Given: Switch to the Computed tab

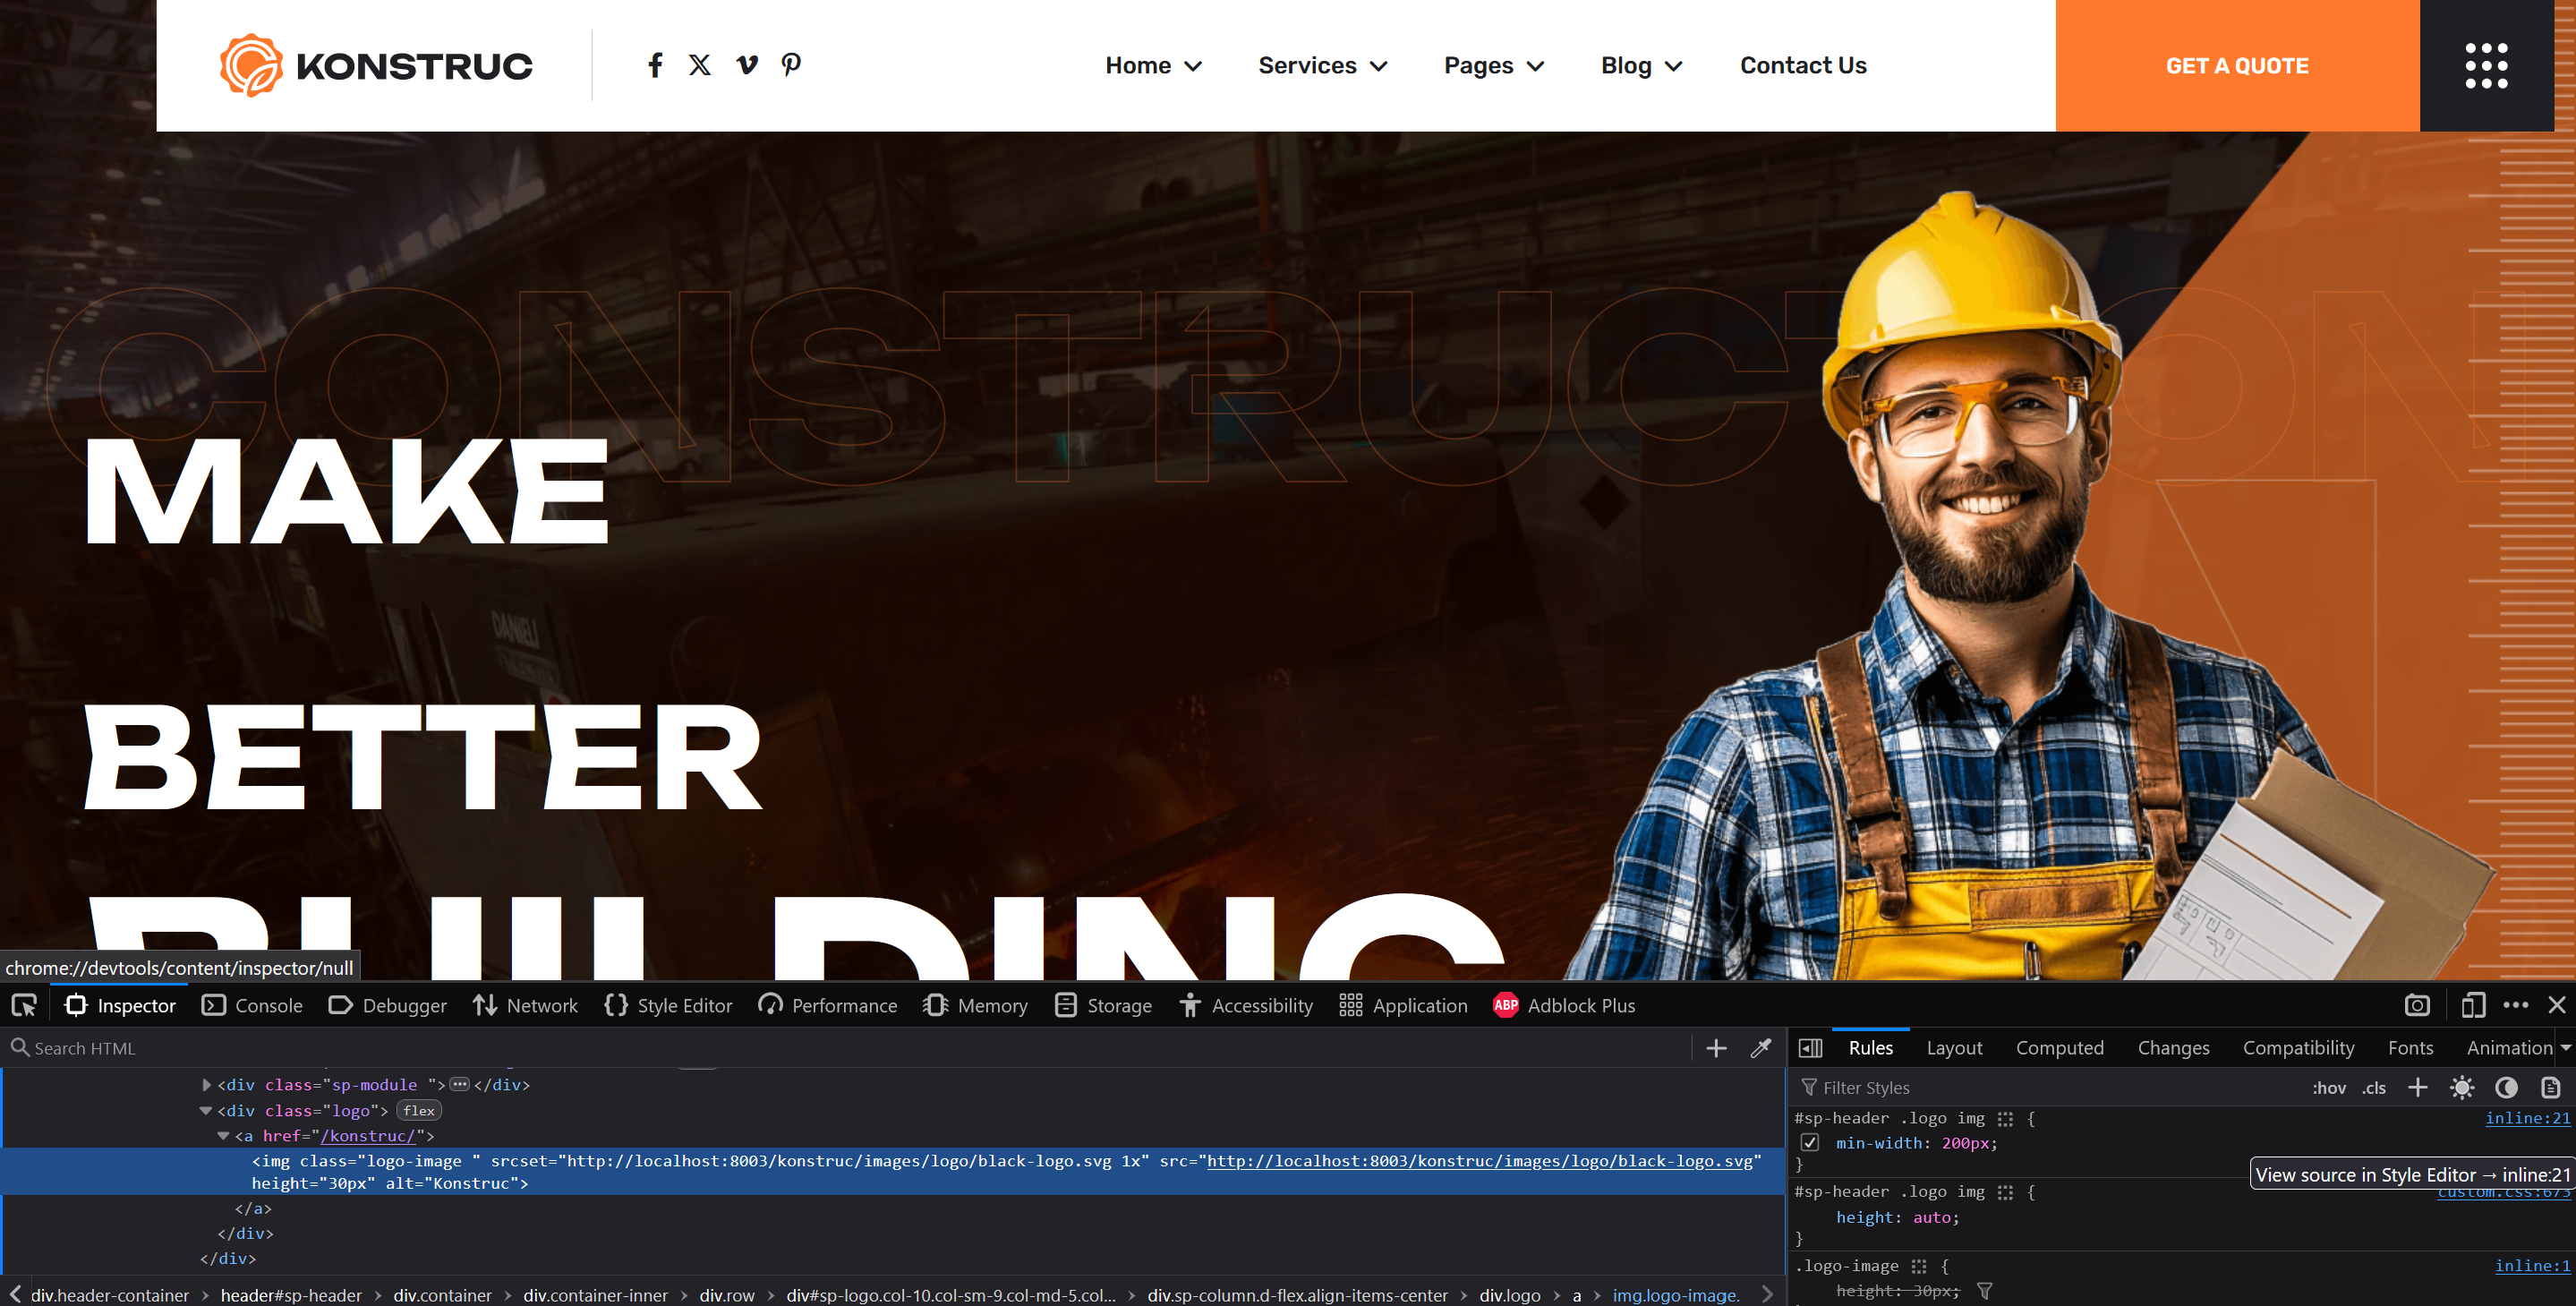Looking at the screenshot, I should pyautogui.click(x=2059, y=1048).
